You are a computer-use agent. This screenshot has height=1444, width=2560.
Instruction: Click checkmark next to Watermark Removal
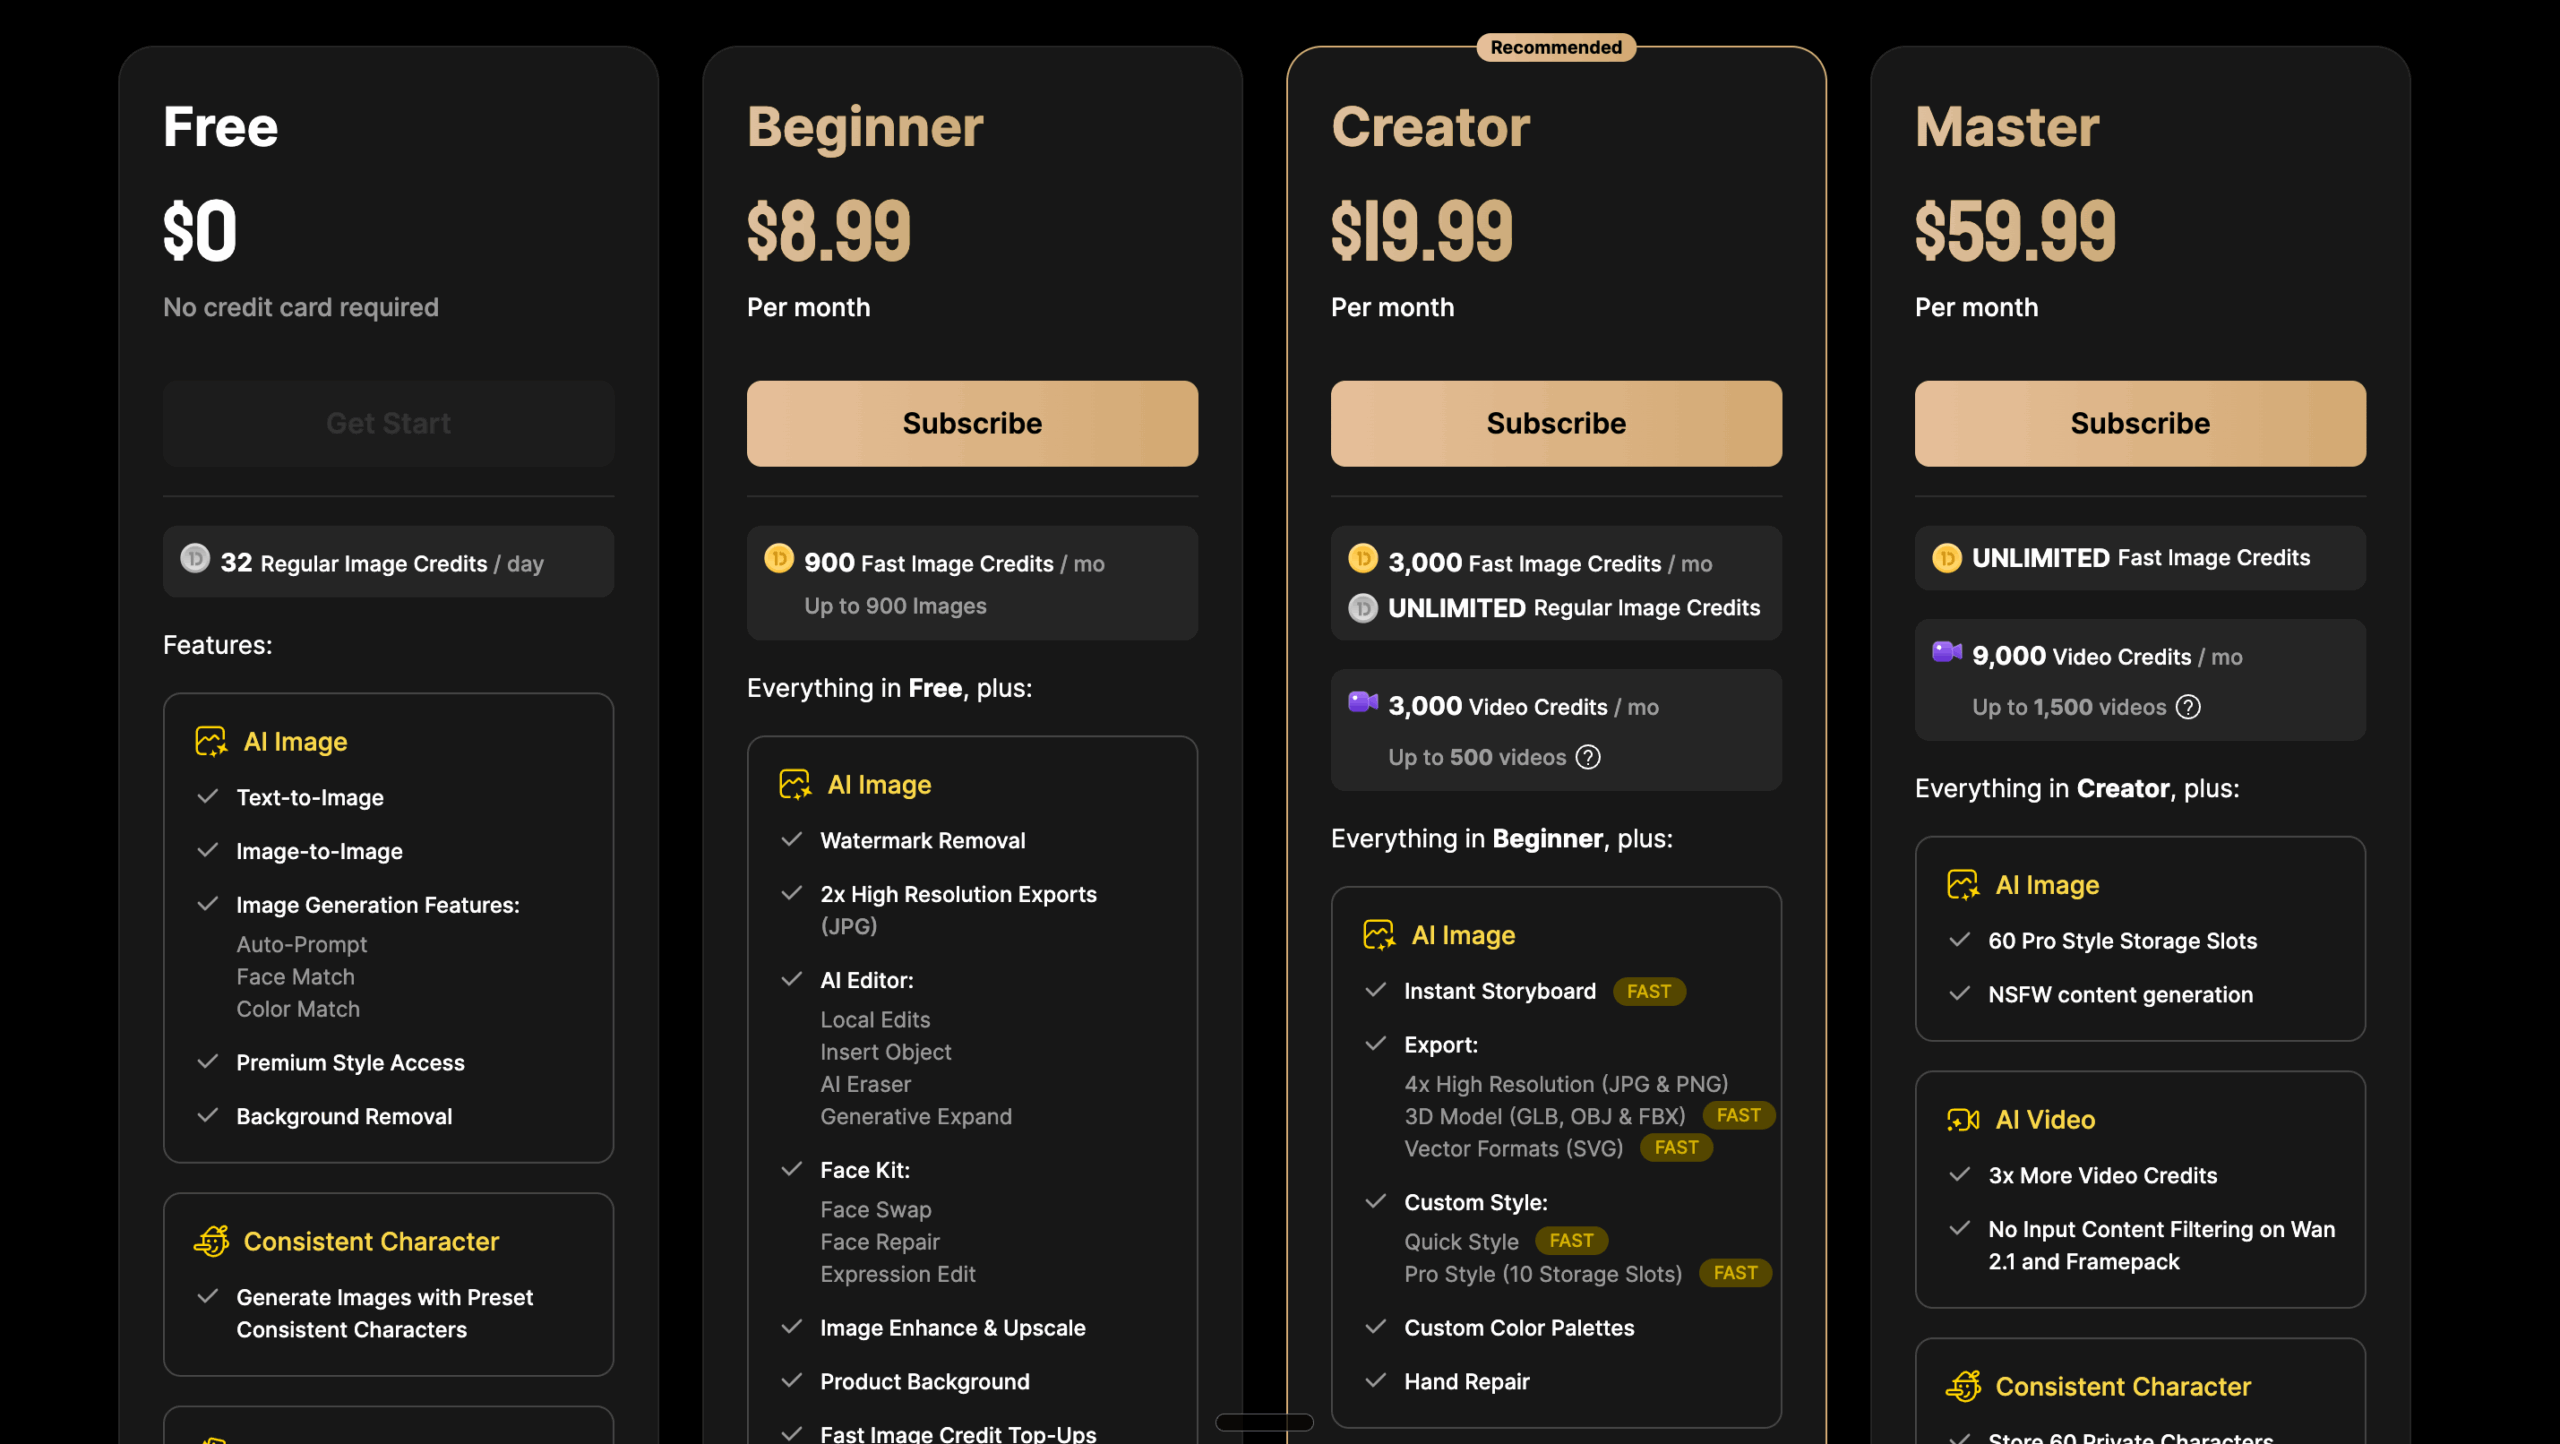tap(791, 840)
